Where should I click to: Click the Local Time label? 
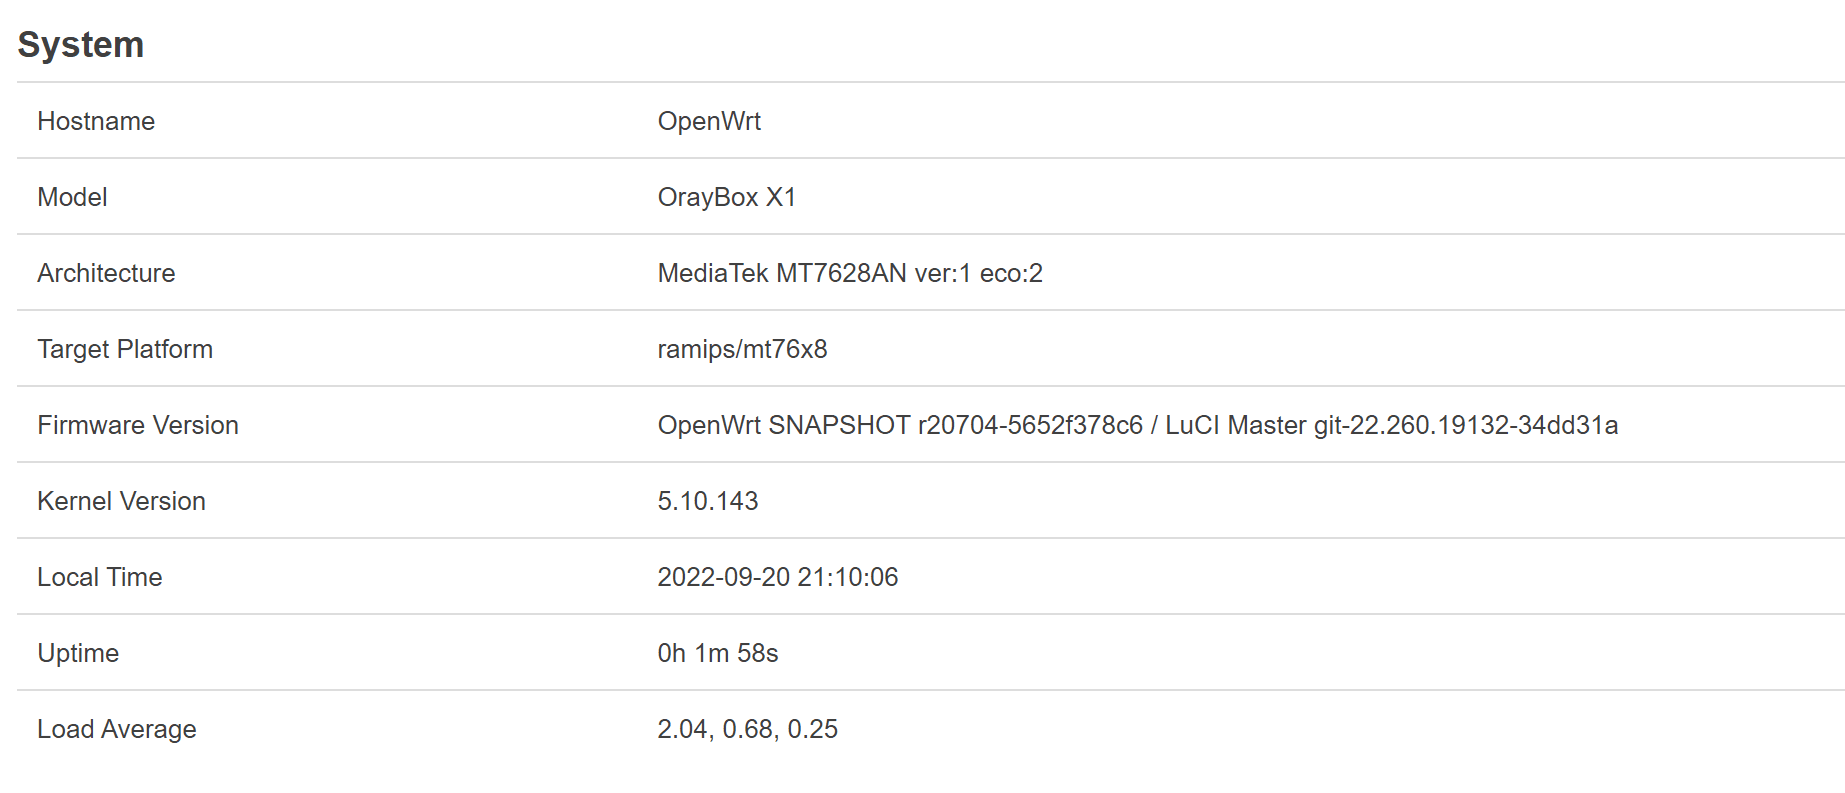[x=99, y=577]
